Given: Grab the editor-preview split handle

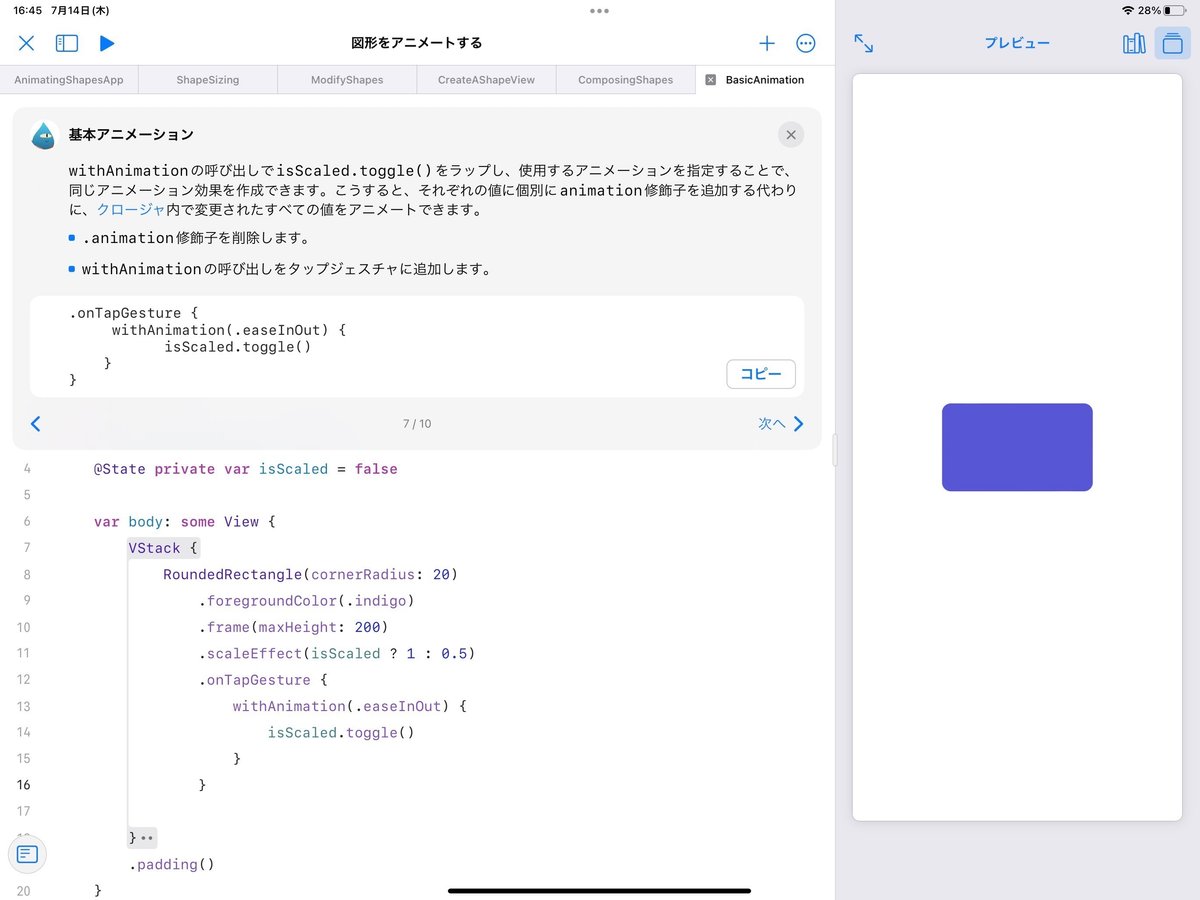Looking at the screenshot, I should click(835, 451).
